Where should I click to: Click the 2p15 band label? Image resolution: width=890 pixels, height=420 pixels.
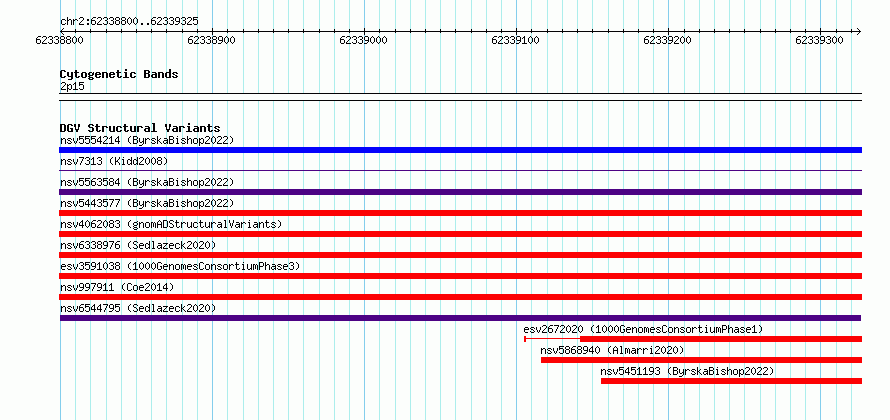(72, 86)
